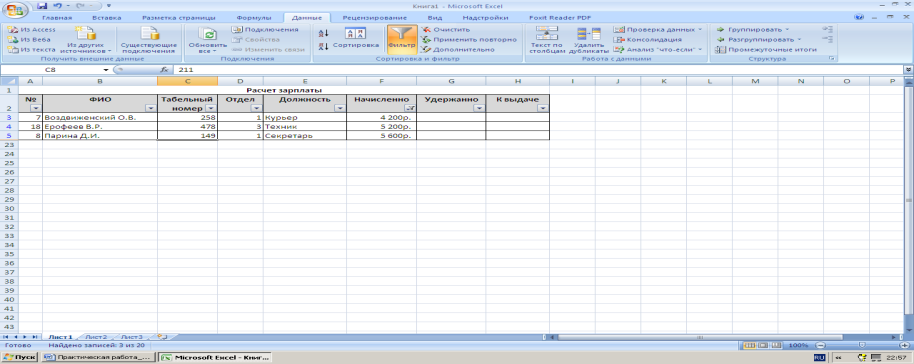914x364 pixels.
Task: Clear the filter (Очистить)
Action: pos(446,29)
